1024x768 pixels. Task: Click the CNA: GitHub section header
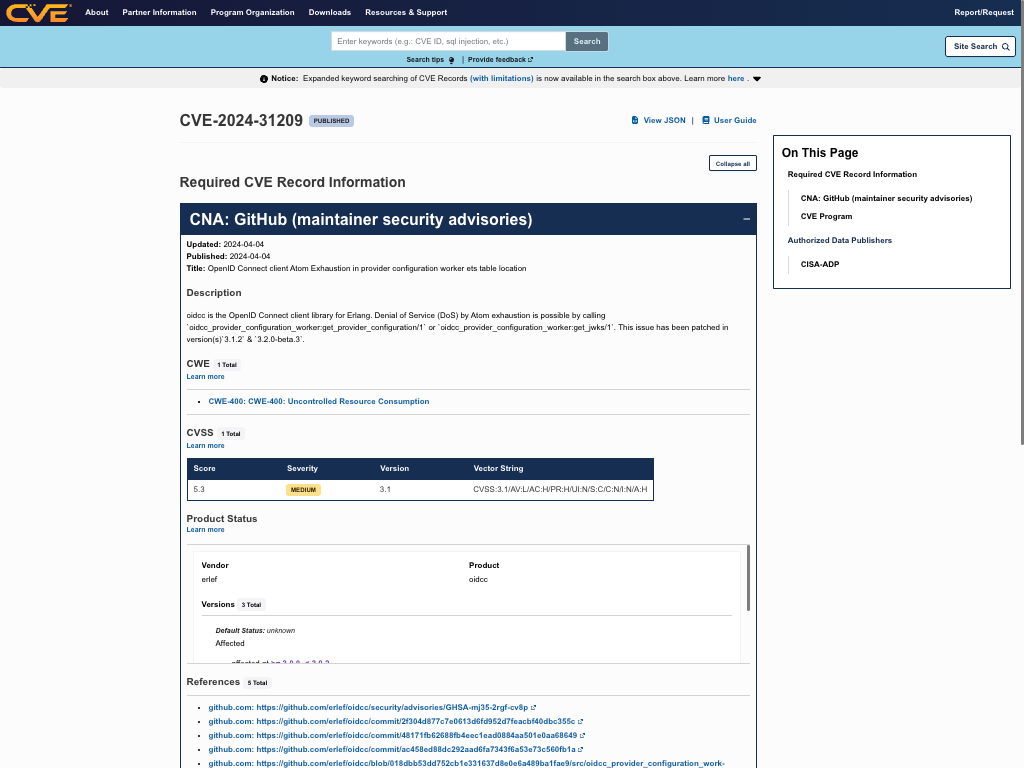468,219
